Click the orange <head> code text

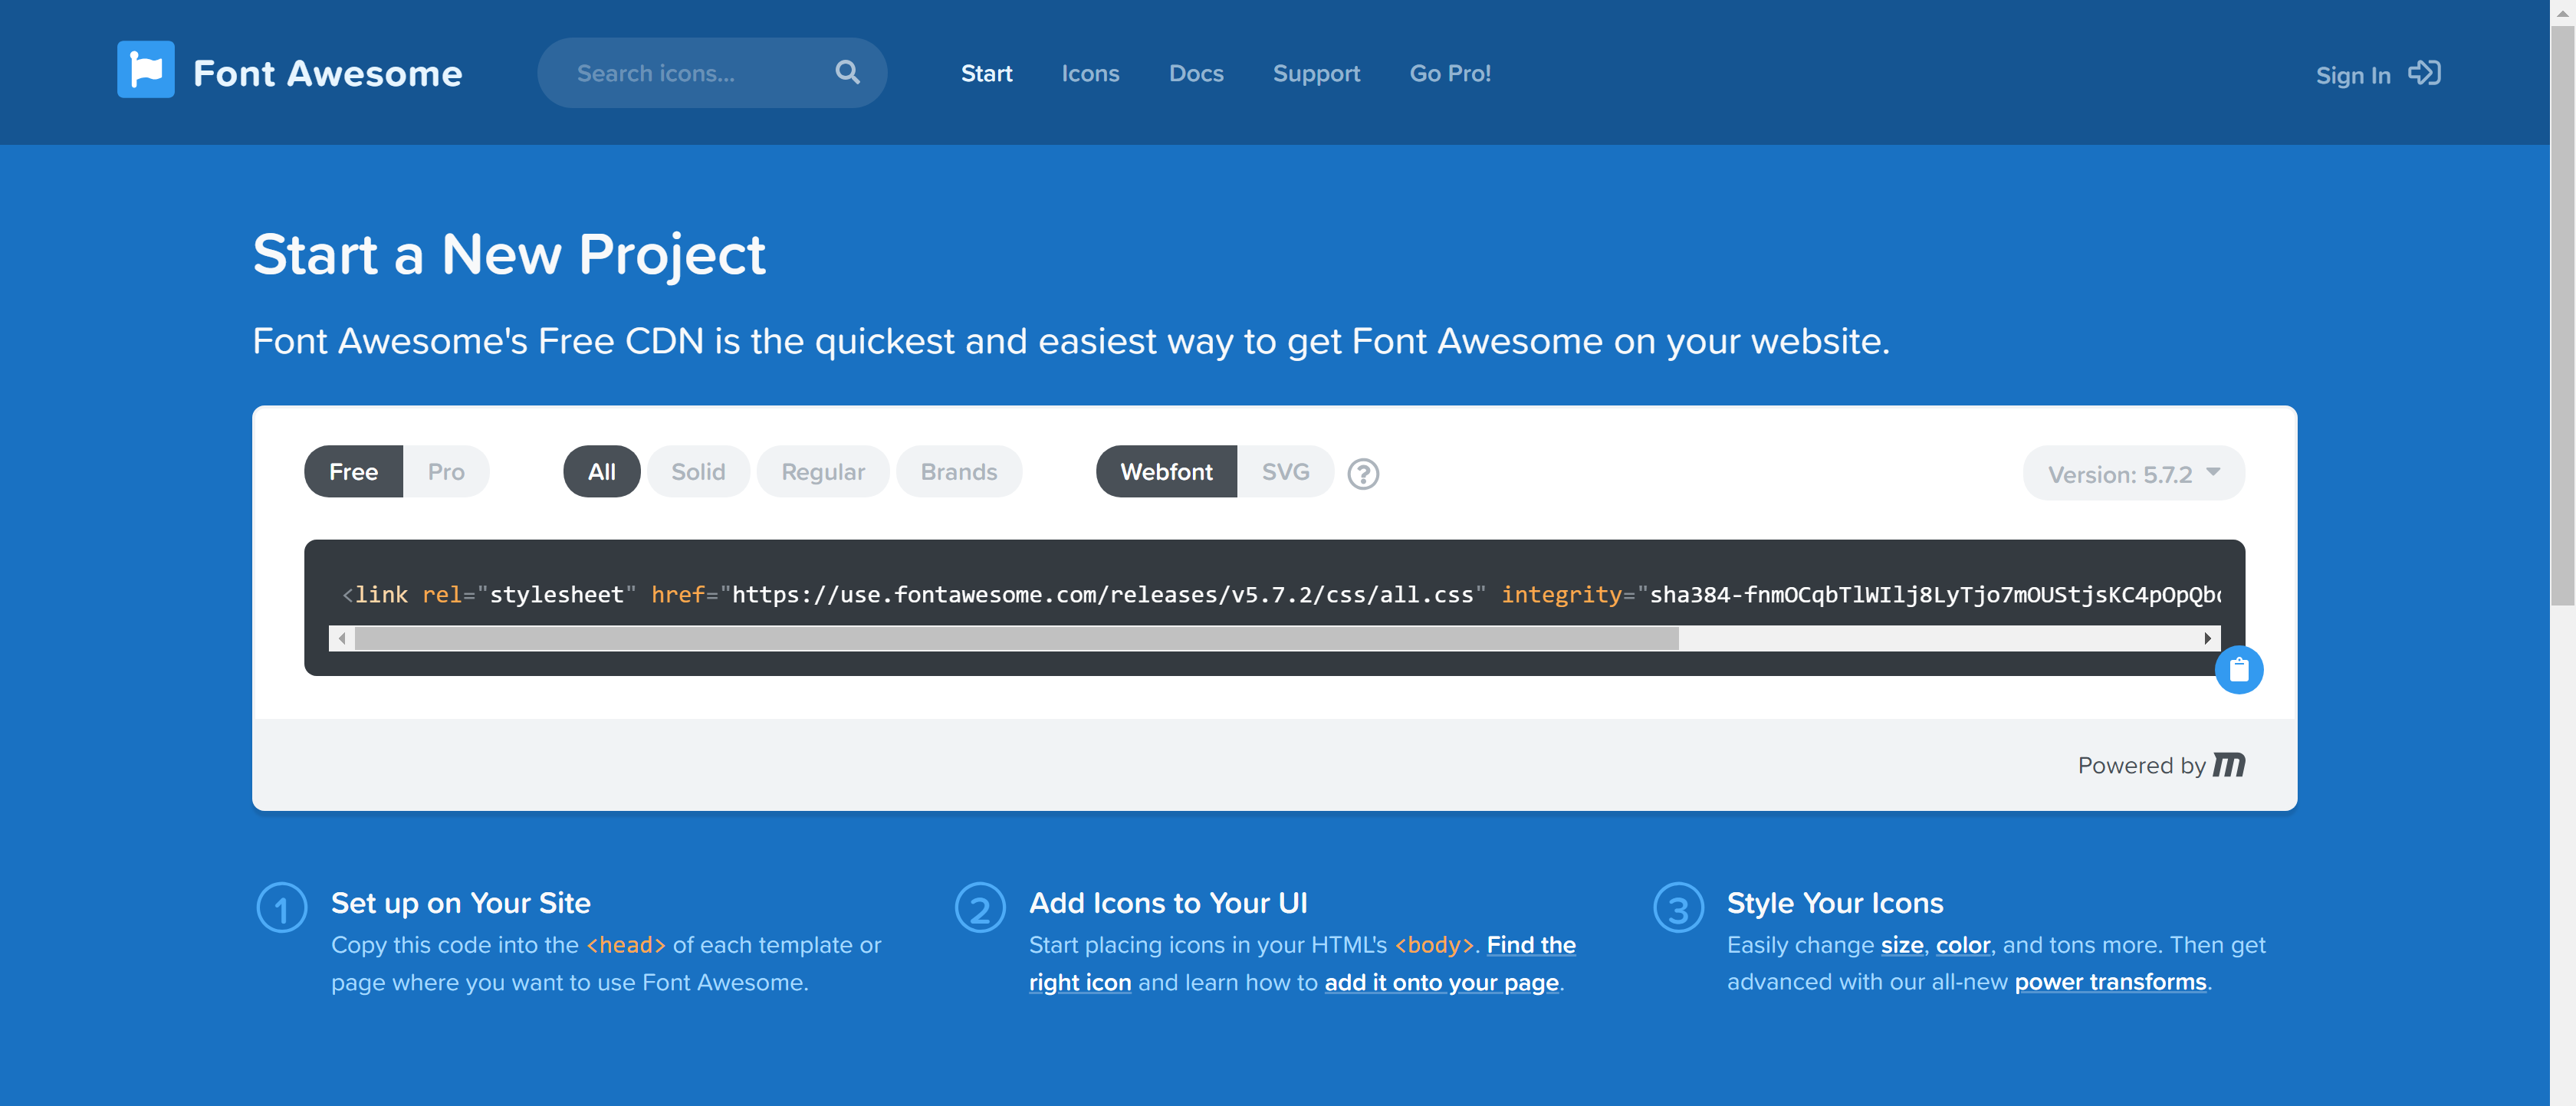[x=625, y=945]
